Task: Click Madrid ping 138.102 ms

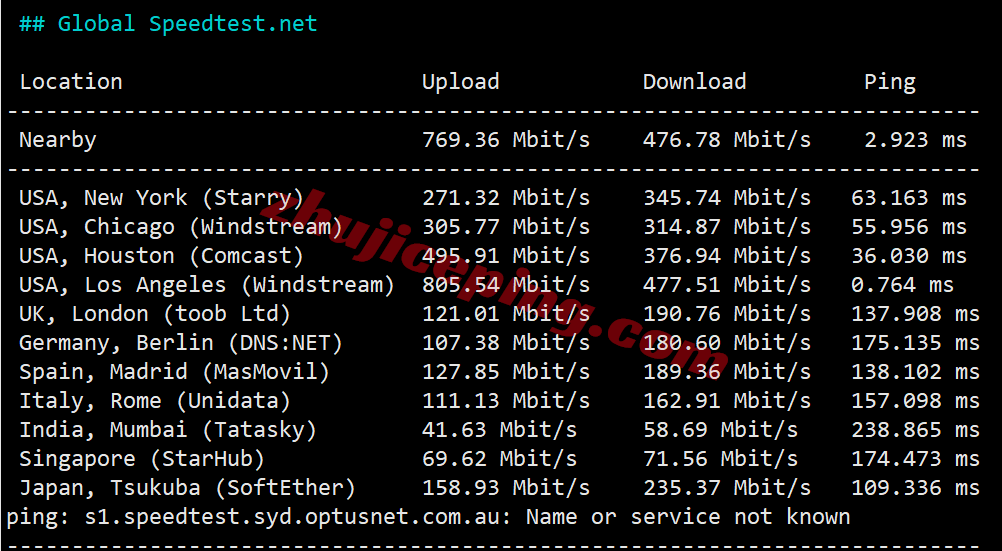Action: pos(916,372)
